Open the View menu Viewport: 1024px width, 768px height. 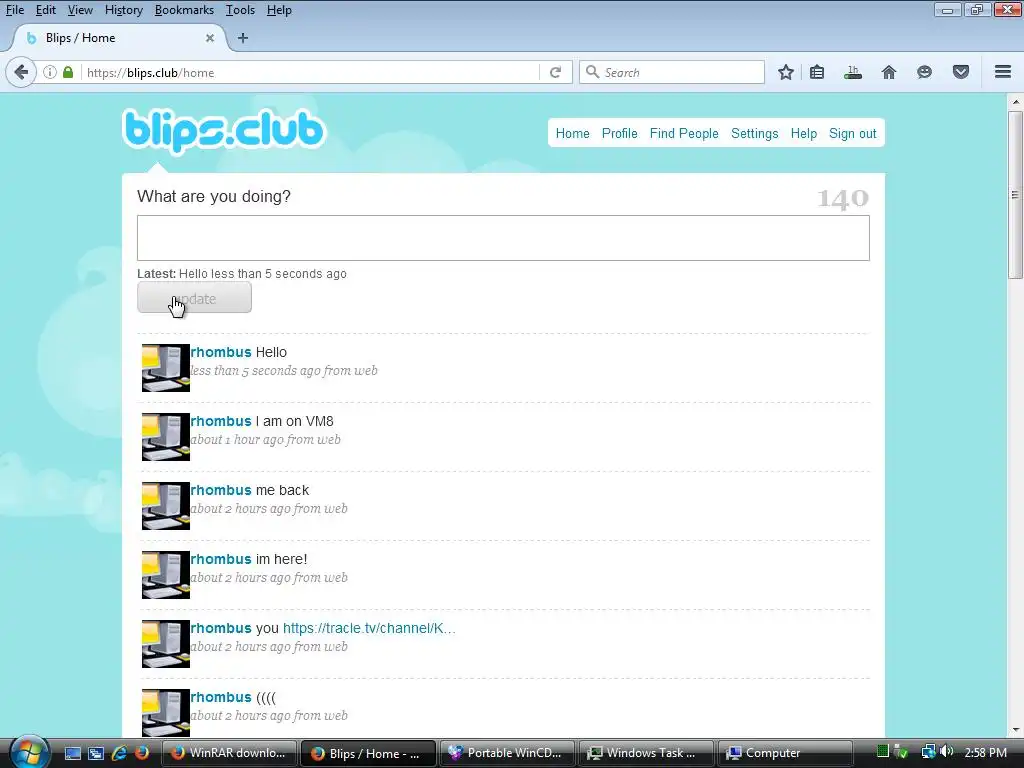pyautogui.click(x=80, y=10)
